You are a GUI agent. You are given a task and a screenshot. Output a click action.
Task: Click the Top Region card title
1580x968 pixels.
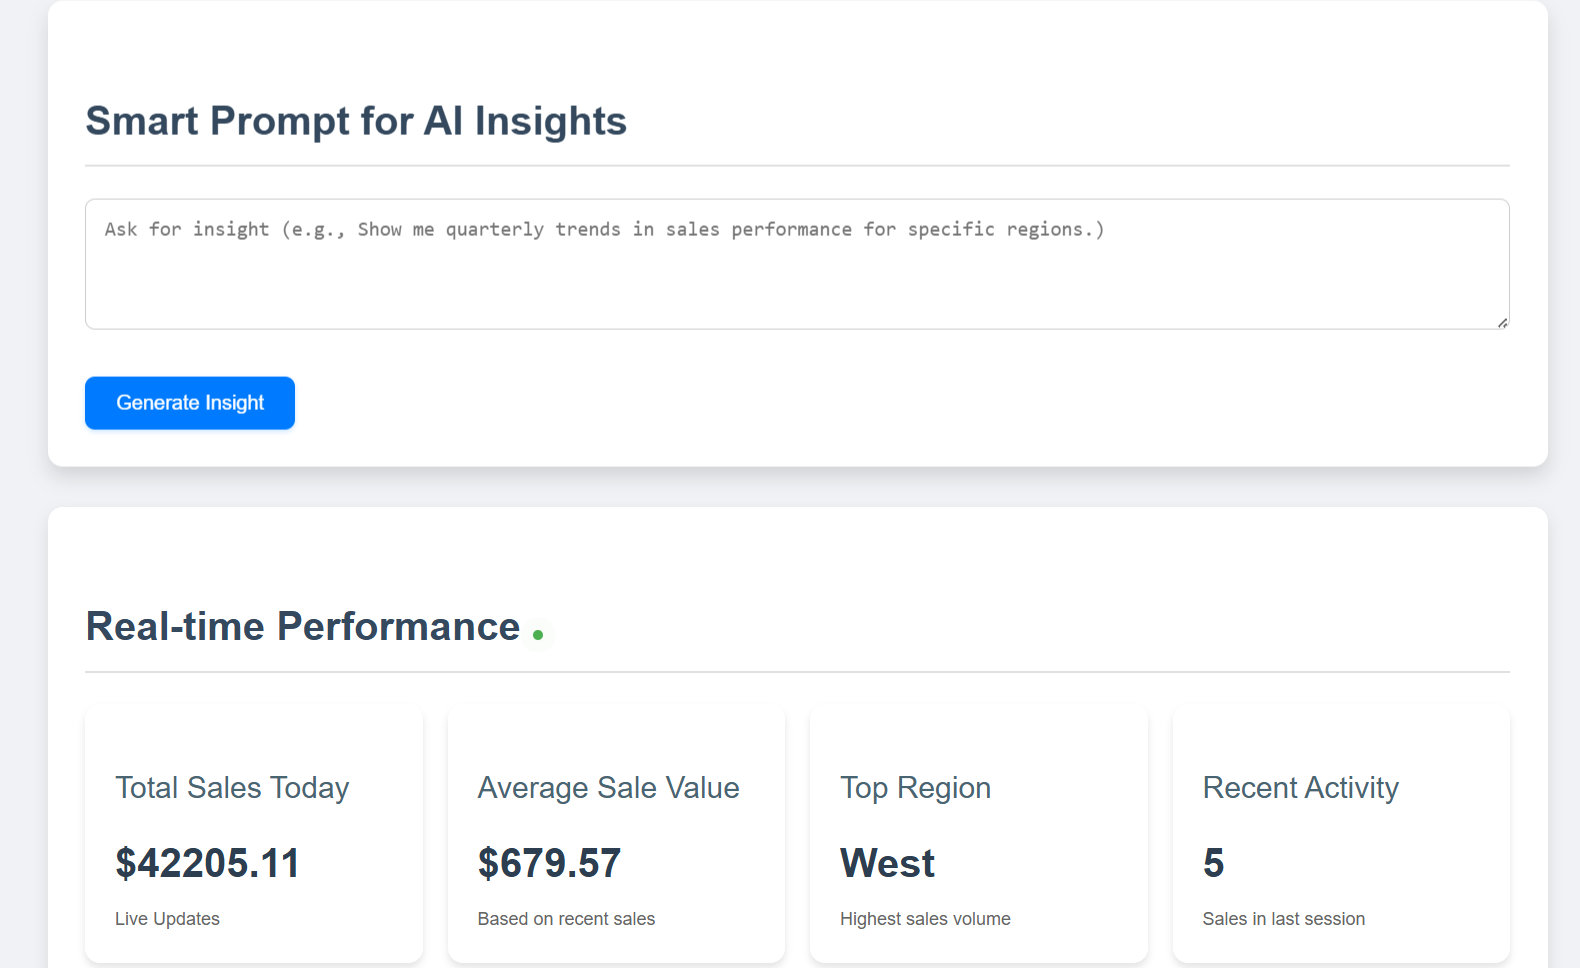click(915, 788)
